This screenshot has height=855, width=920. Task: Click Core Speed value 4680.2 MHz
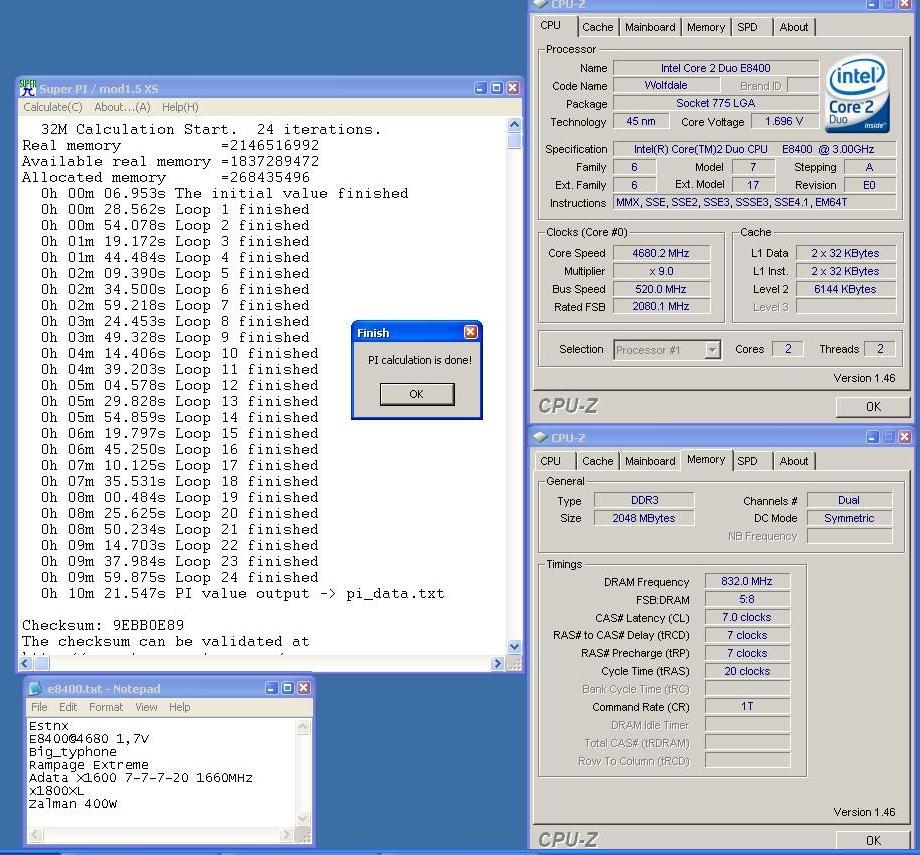click(661, 253)
